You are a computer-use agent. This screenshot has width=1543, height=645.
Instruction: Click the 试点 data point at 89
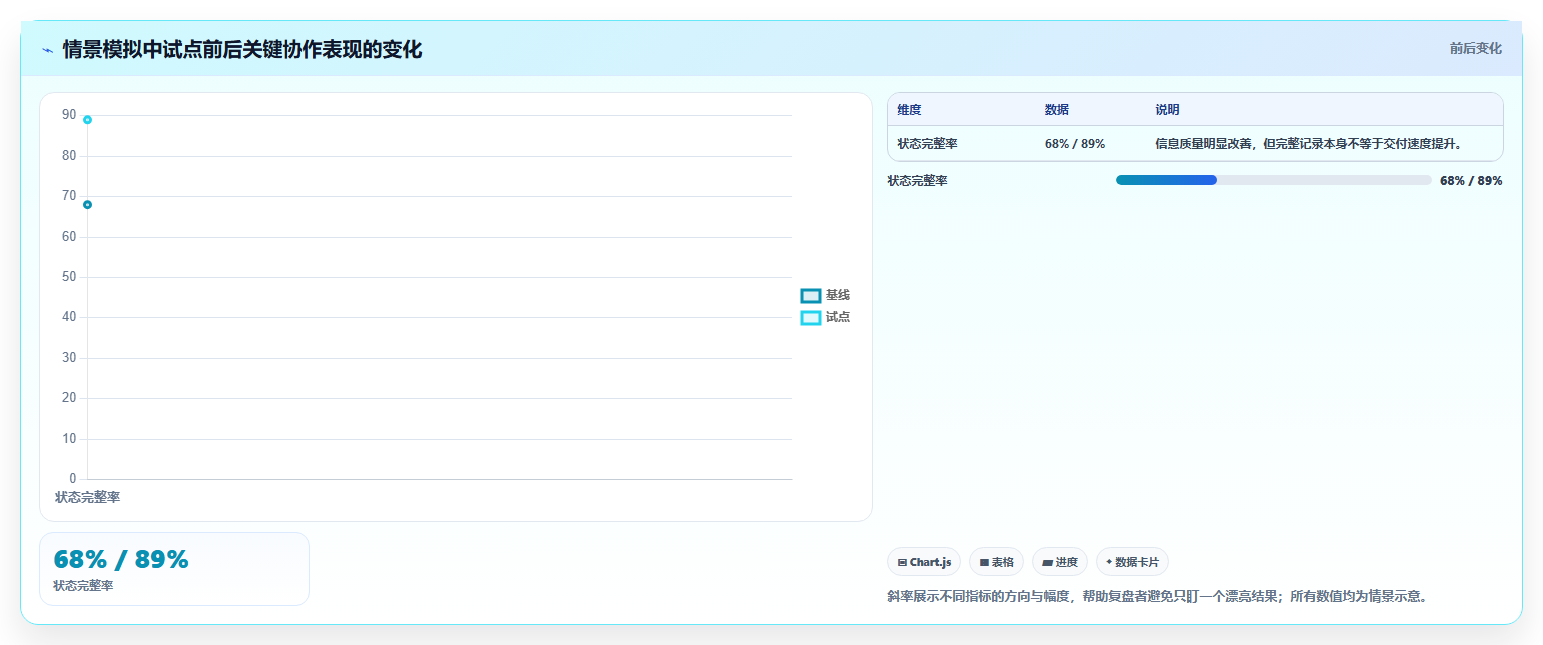coord(87,120)
